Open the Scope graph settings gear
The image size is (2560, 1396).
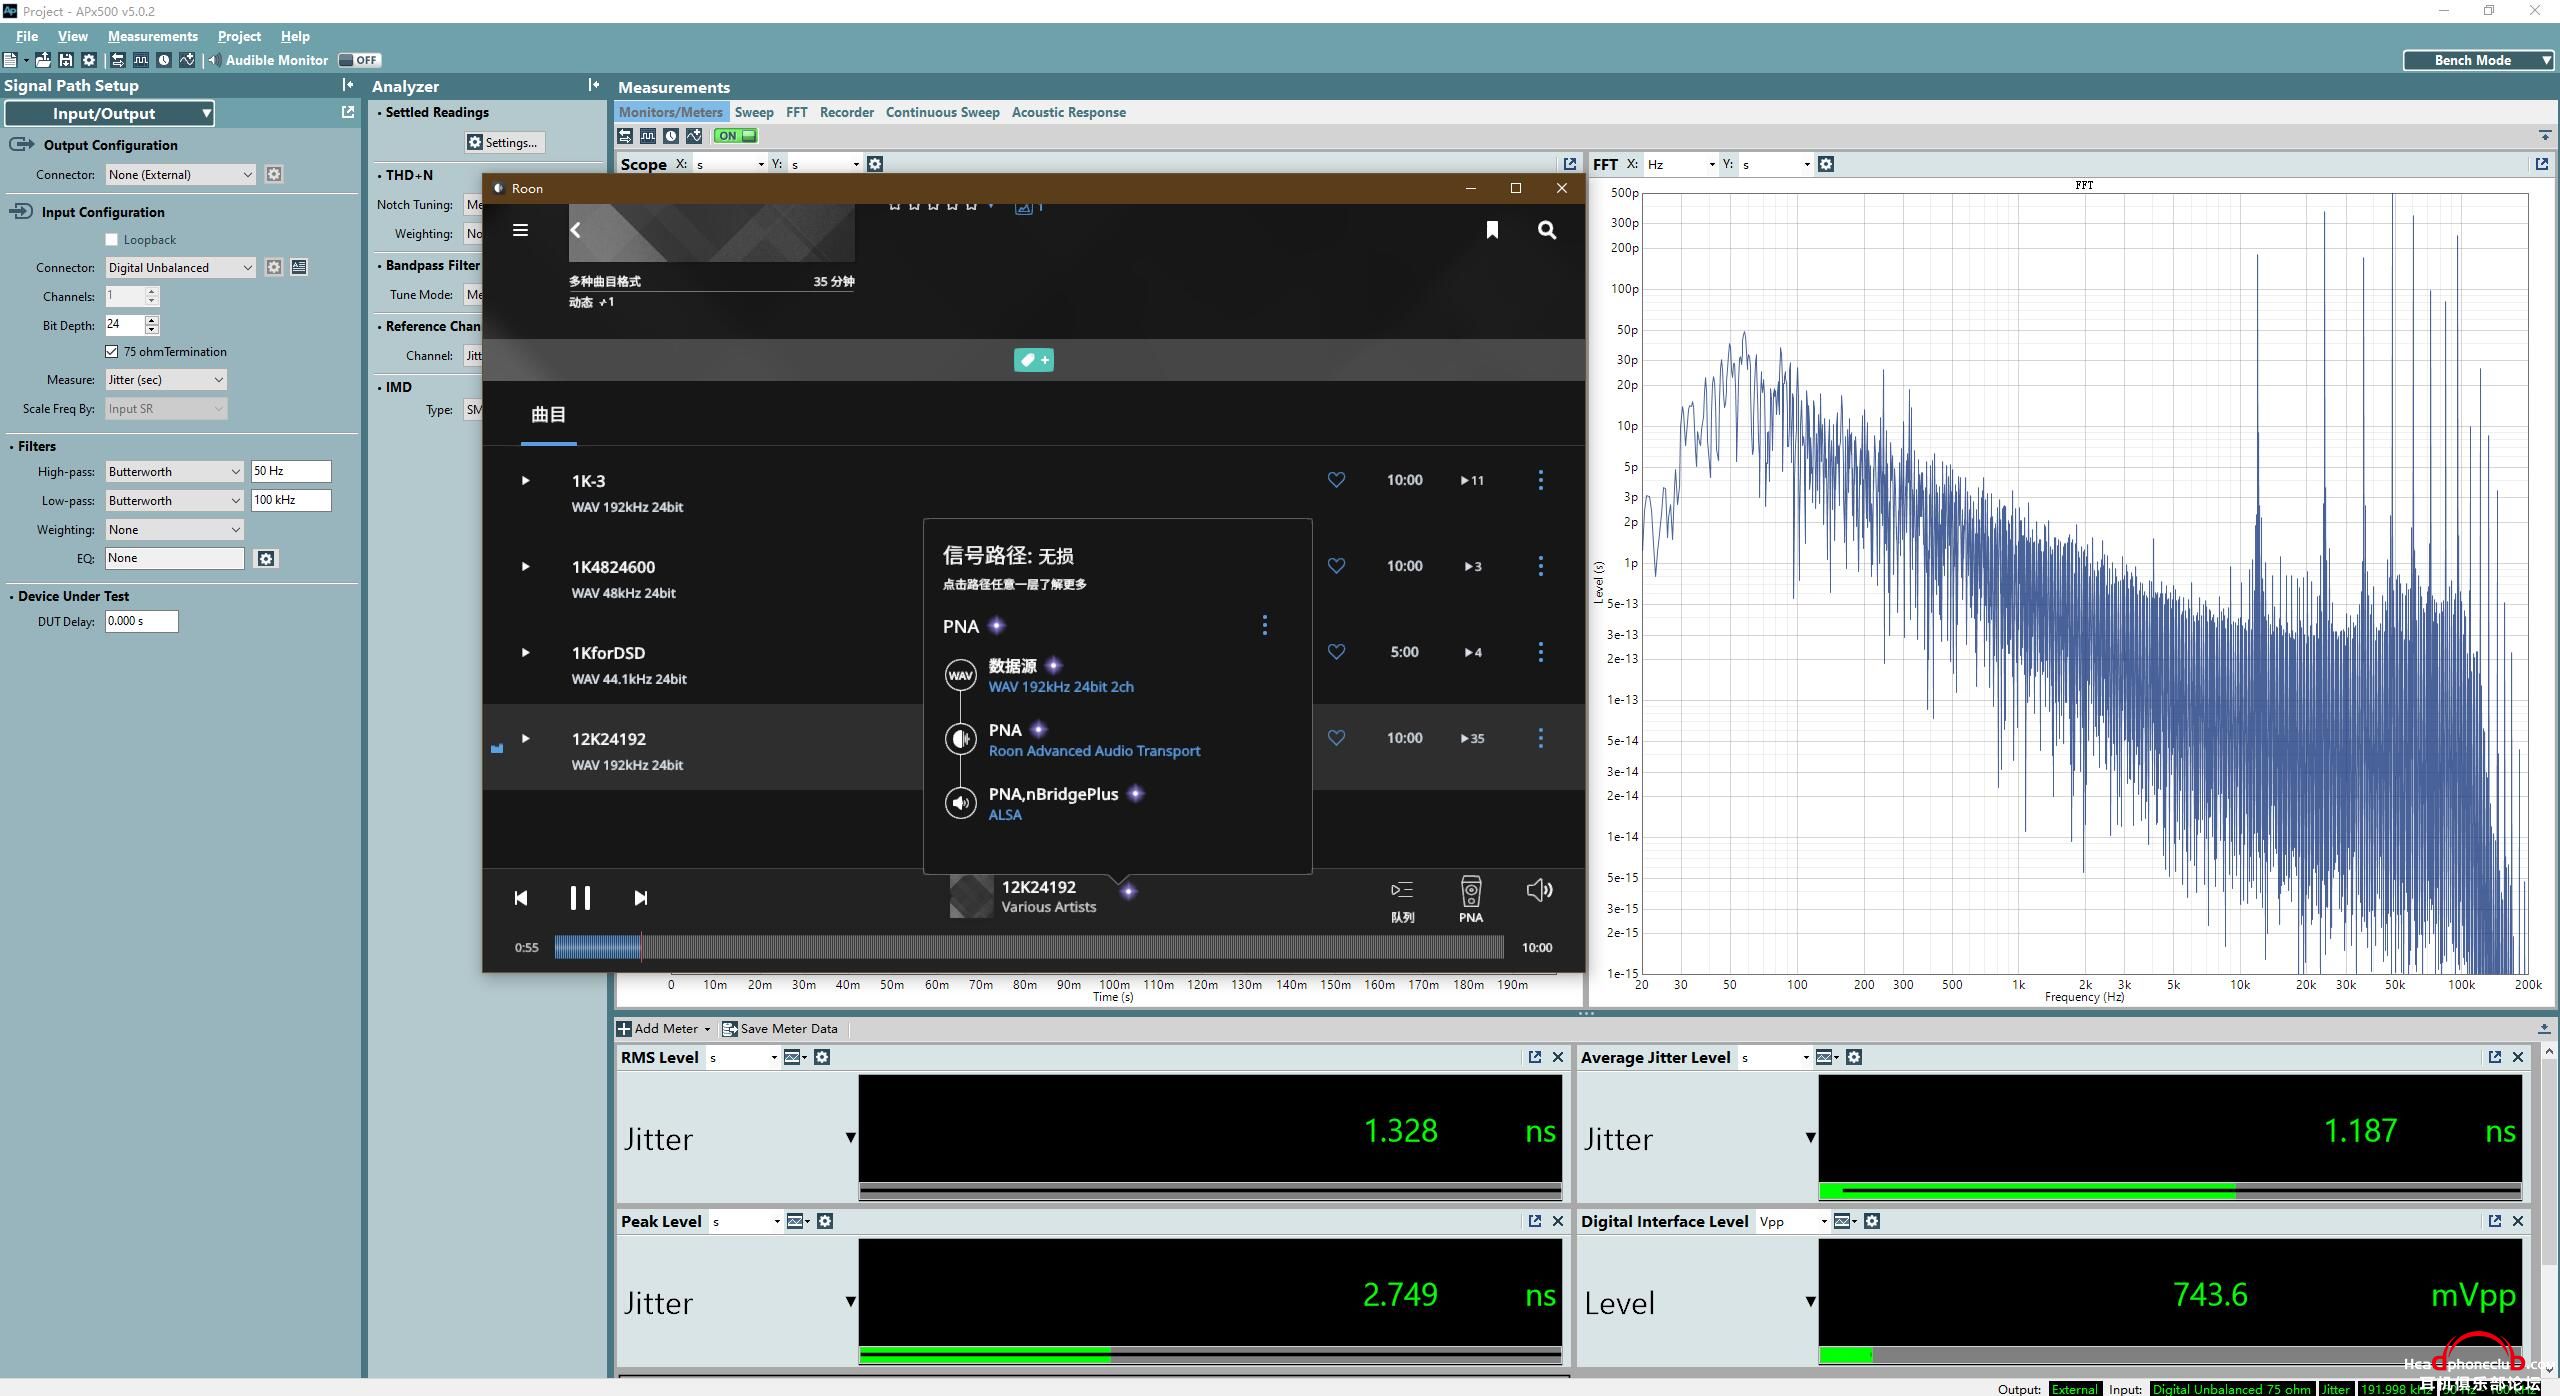click(875, 164)
